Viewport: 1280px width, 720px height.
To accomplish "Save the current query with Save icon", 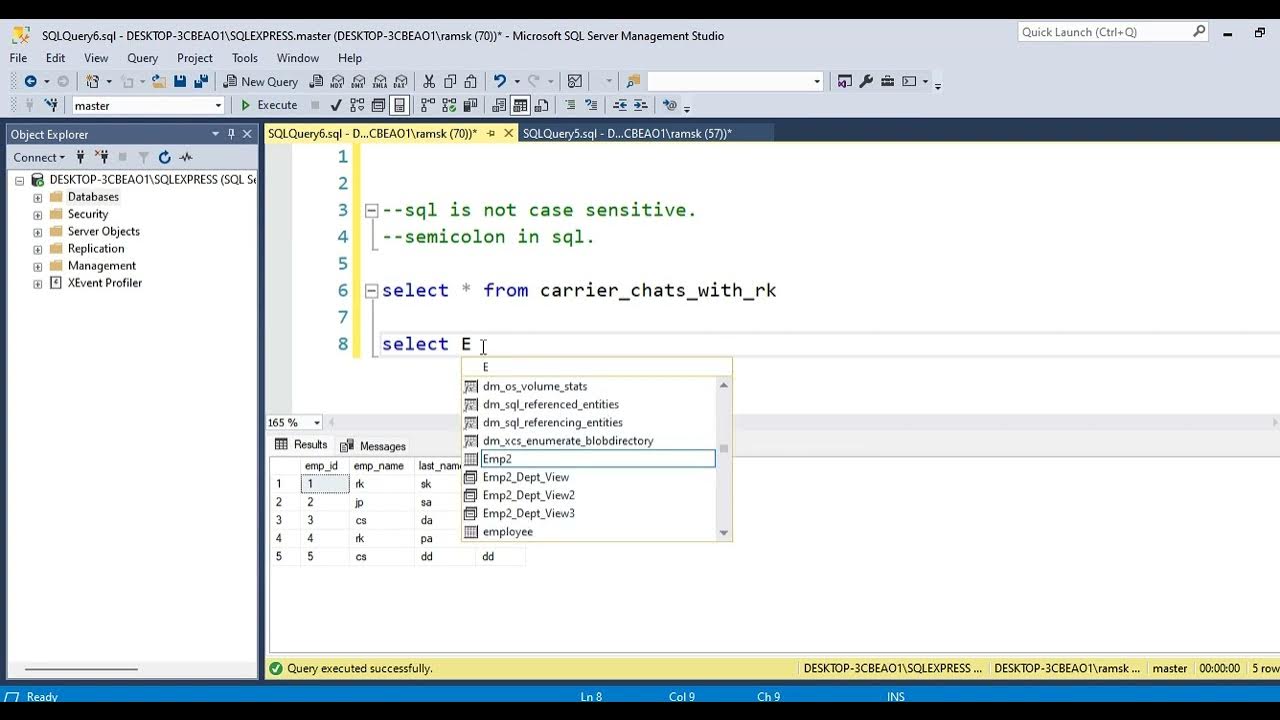I will [180, 81].
